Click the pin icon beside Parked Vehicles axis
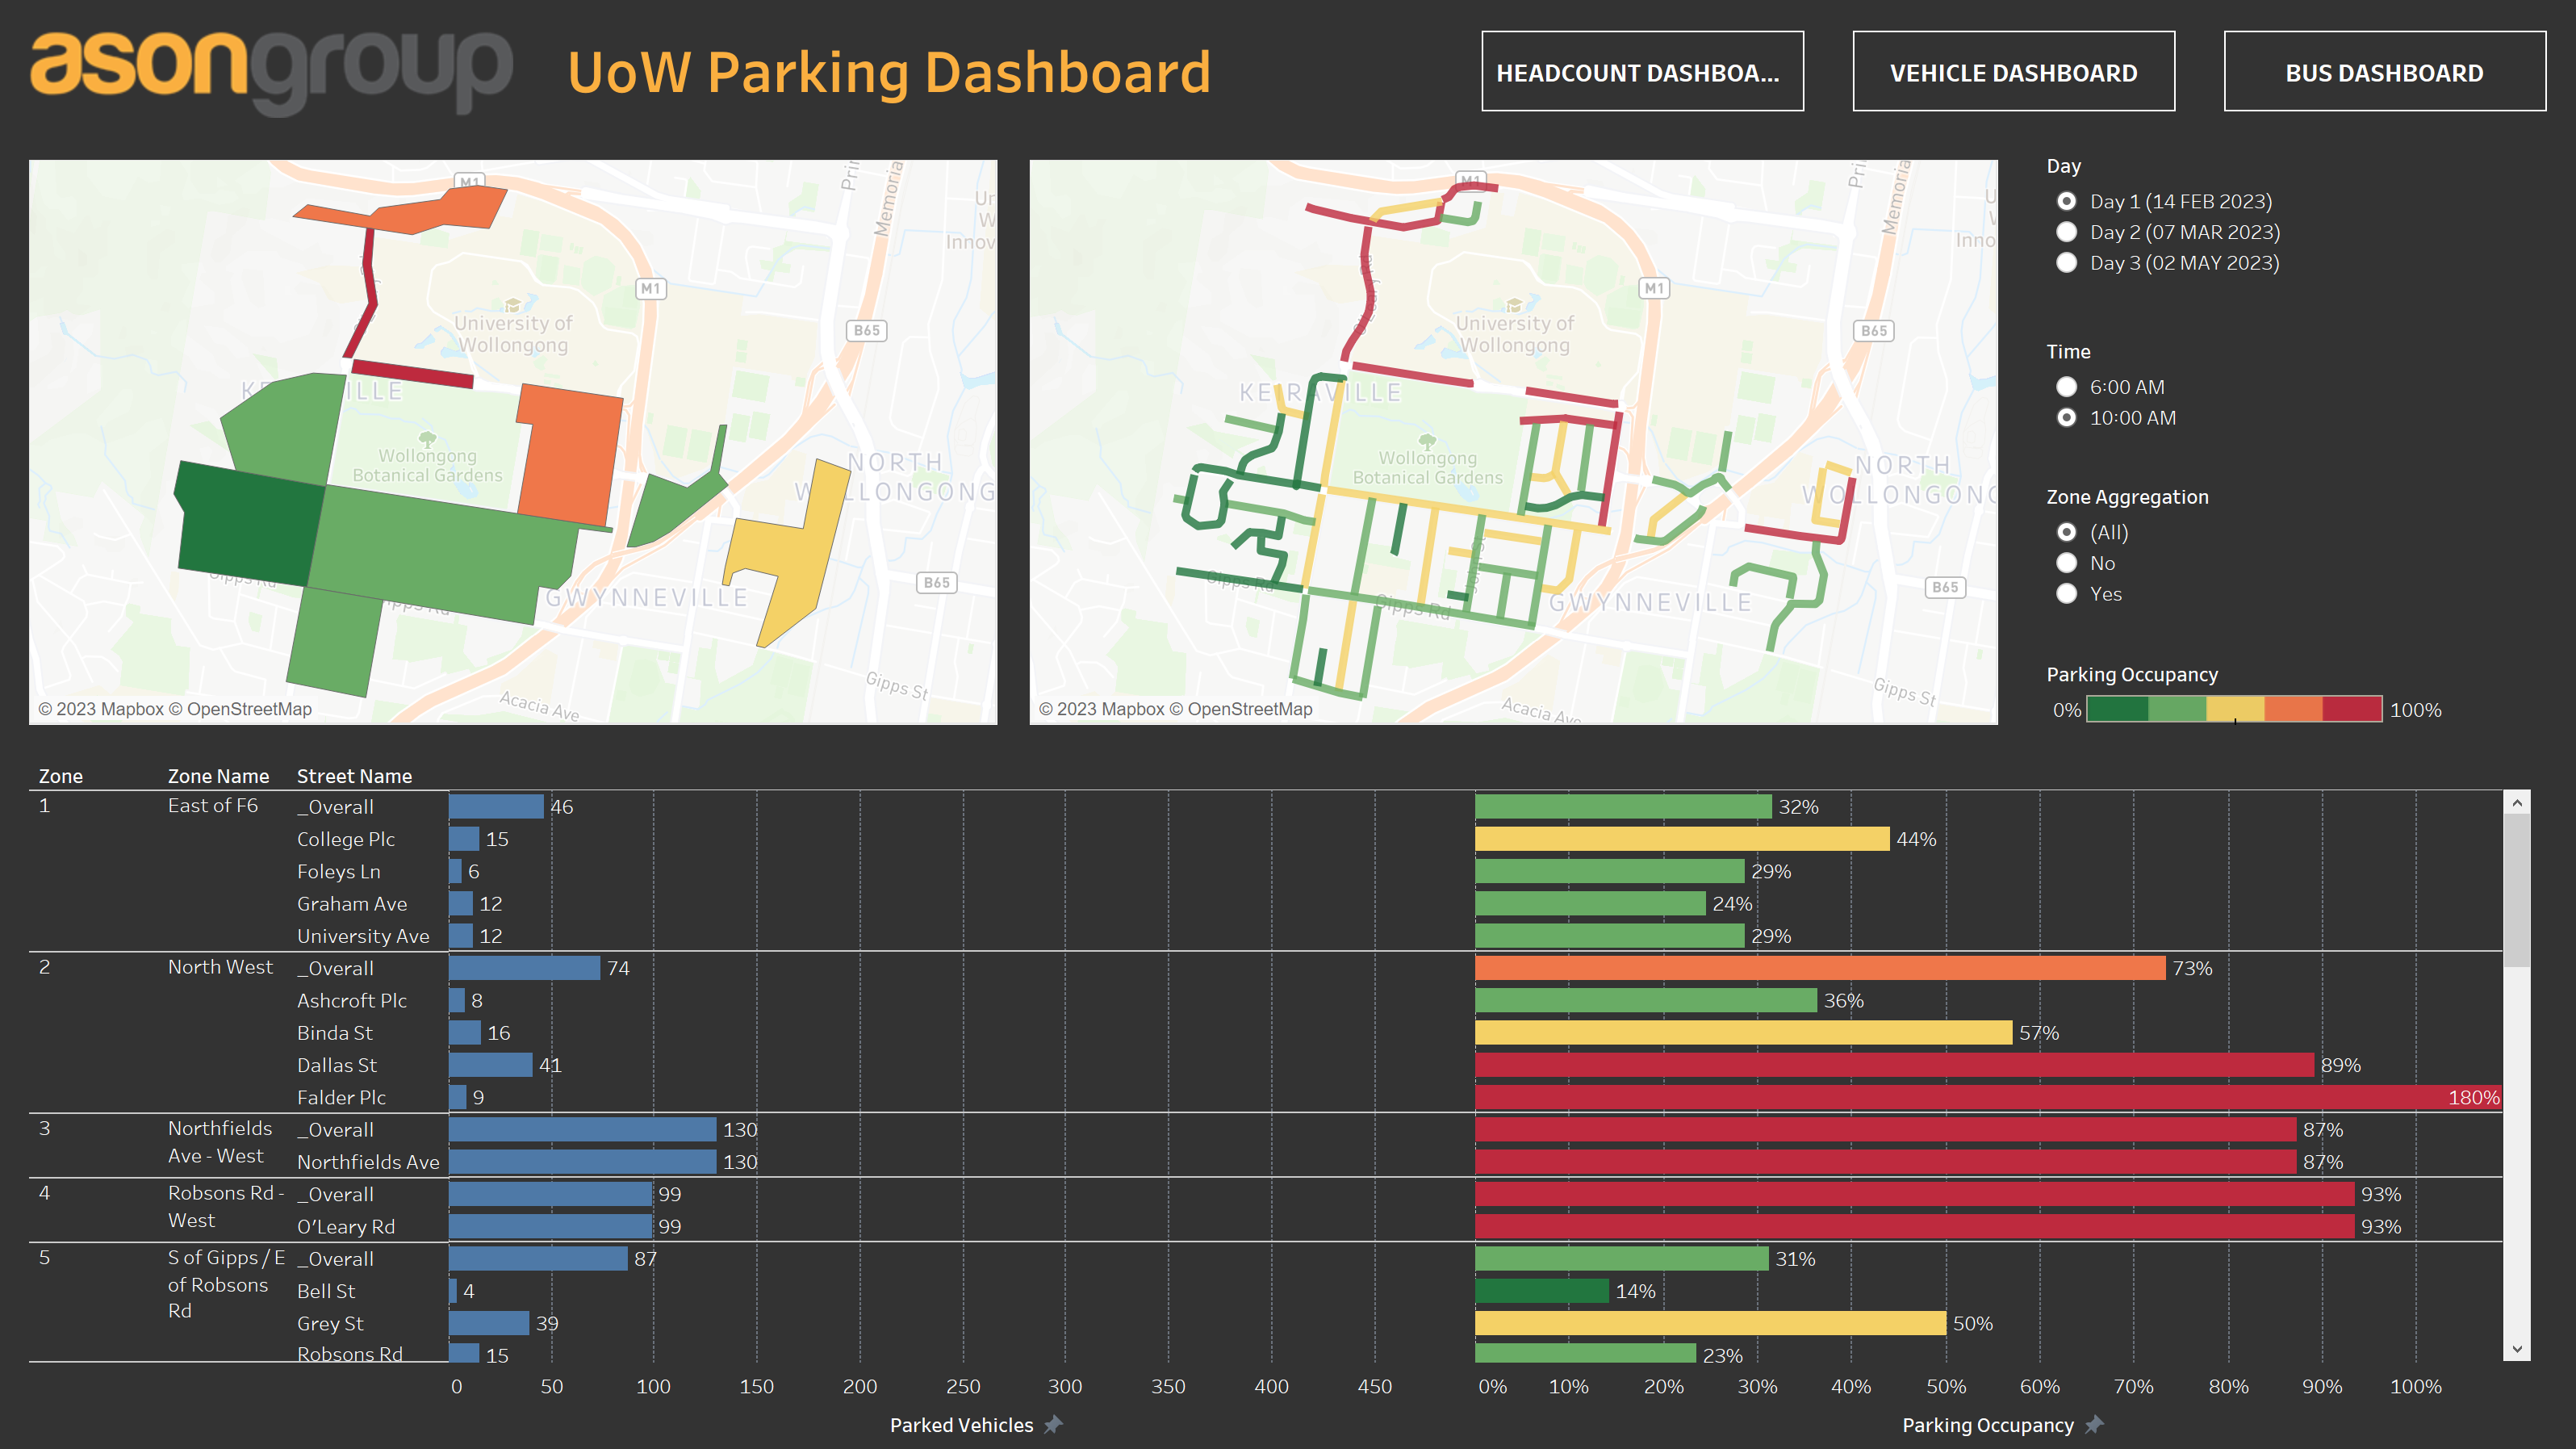This screenshot has width=2576, height=1449. (1053, 1424)
